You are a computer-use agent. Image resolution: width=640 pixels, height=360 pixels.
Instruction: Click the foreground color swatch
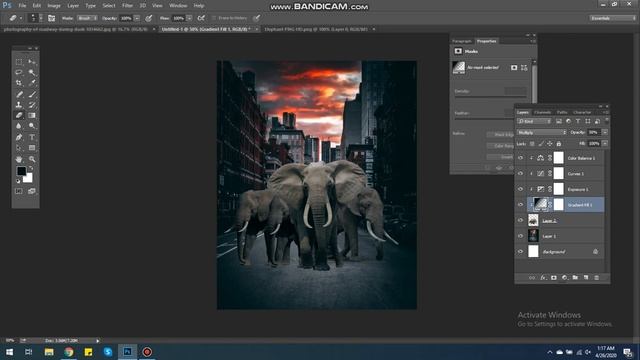pos(21,171)
